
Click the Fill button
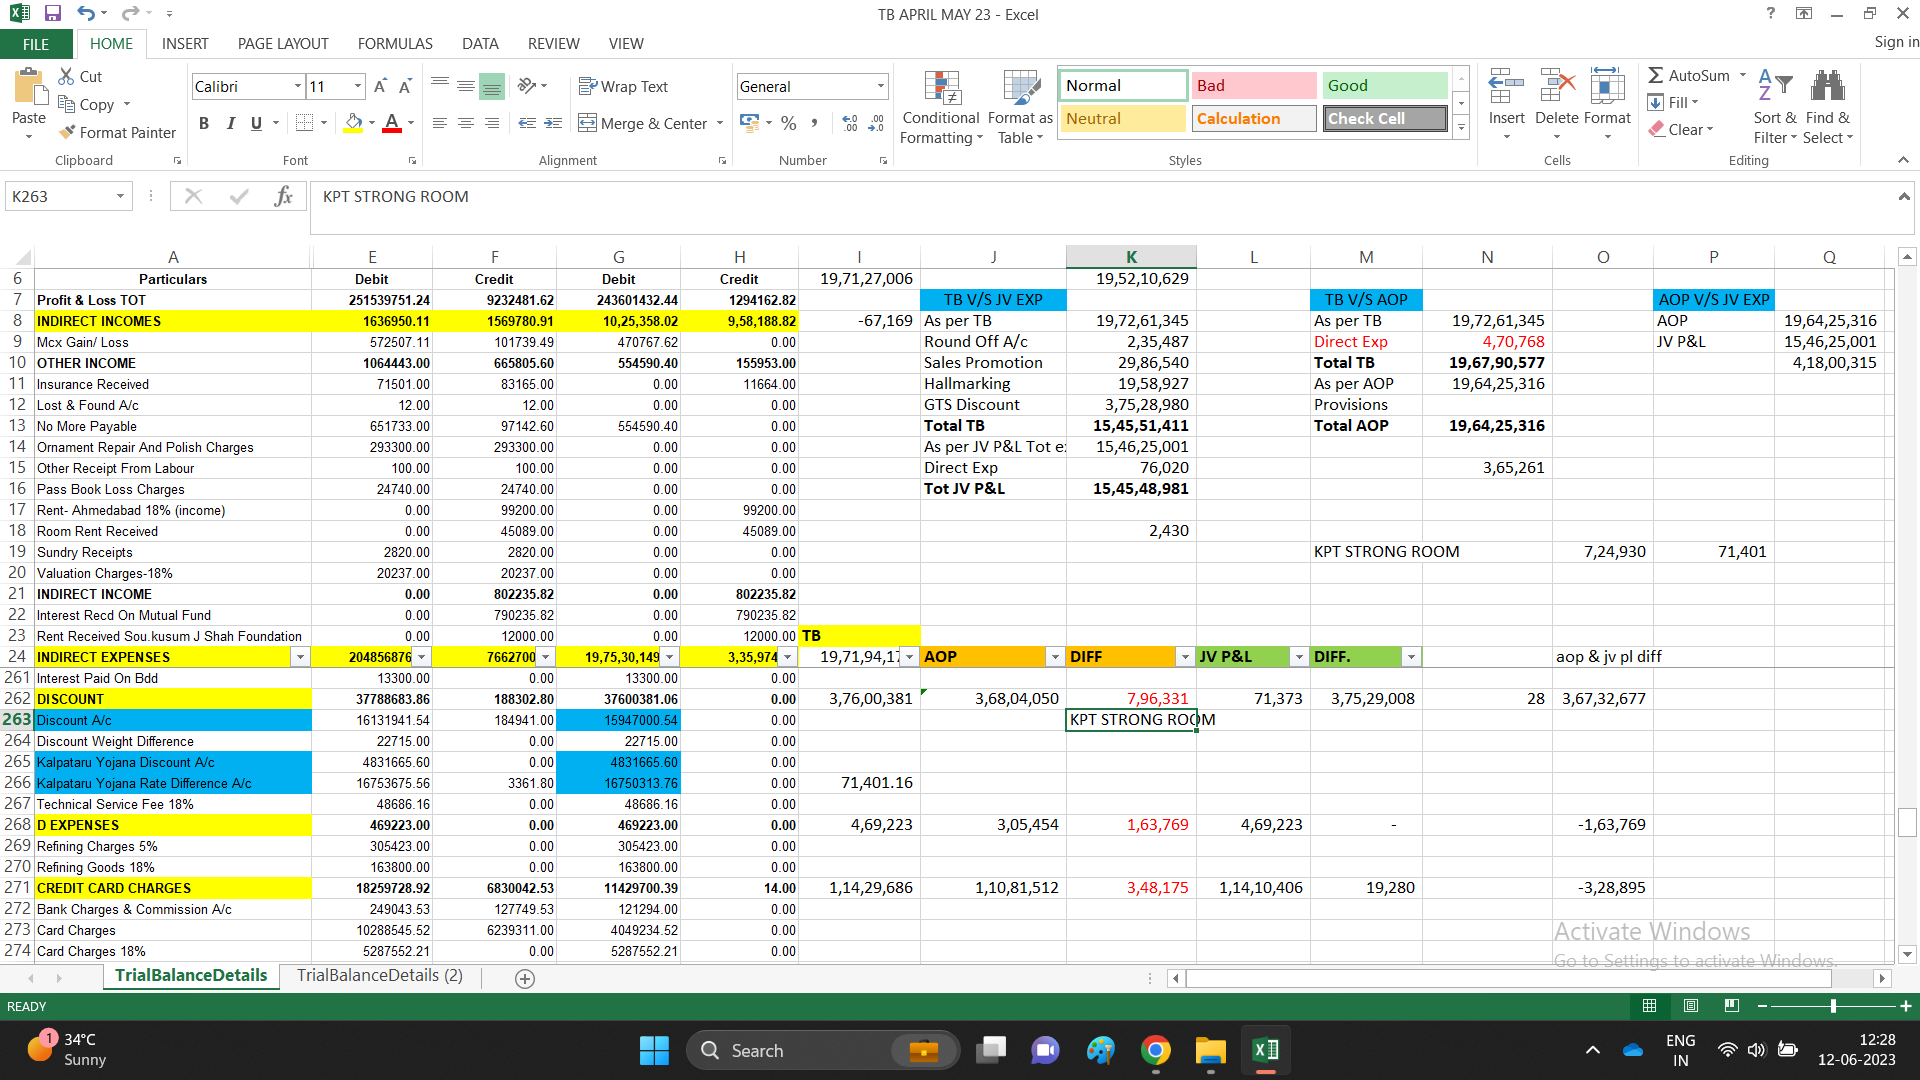point(1673,103)
